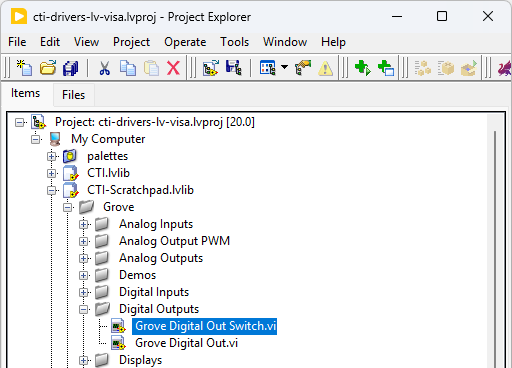Click the Grove Digital Out Switch.vi icon
Viewport: 512px width, 368px height.
click(x=118, y=326)
